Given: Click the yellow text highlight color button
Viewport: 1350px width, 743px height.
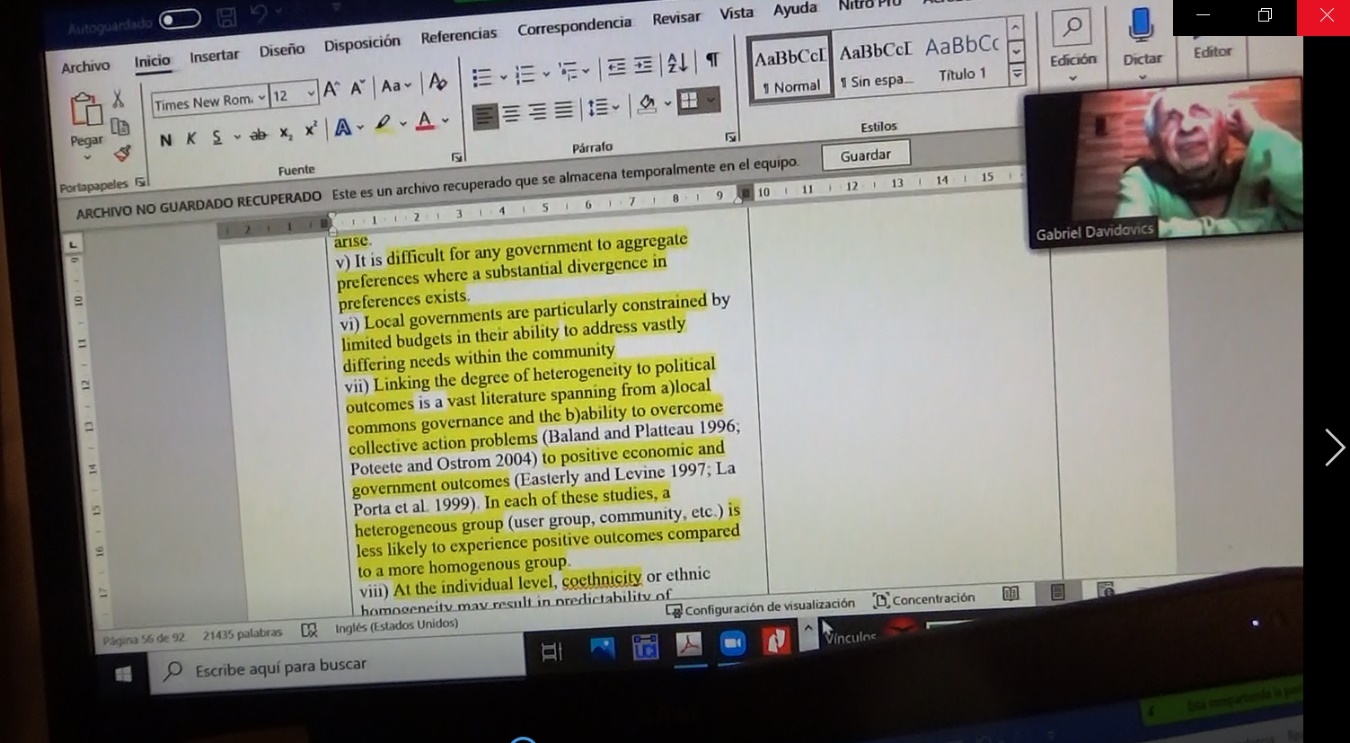Looking at the screenshot, I should [x=383, y=125].
